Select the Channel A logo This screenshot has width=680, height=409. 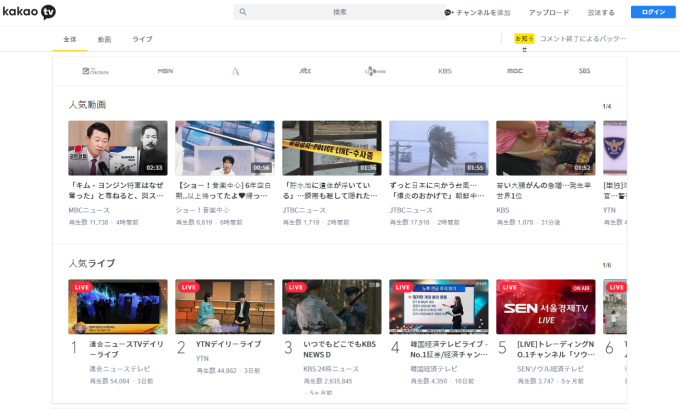coord(235,71)
